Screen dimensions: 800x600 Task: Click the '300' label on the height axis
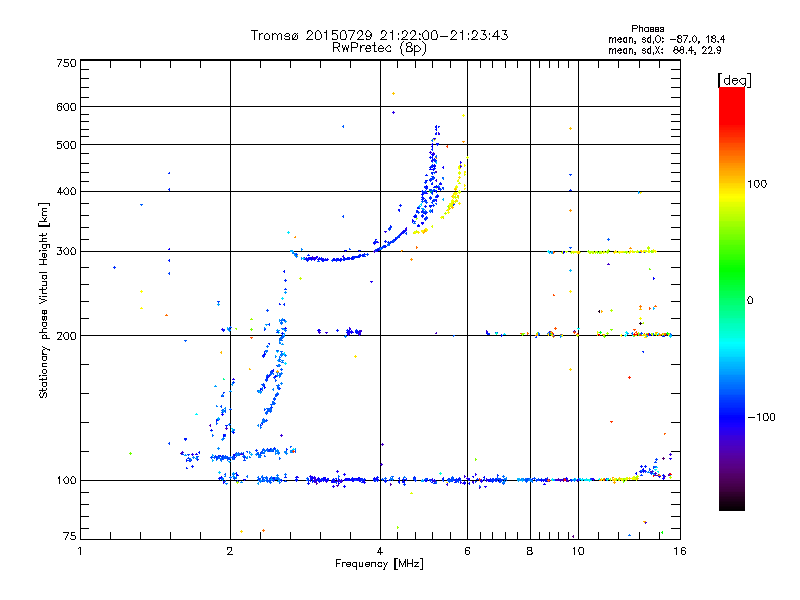(x=67, y=251)
